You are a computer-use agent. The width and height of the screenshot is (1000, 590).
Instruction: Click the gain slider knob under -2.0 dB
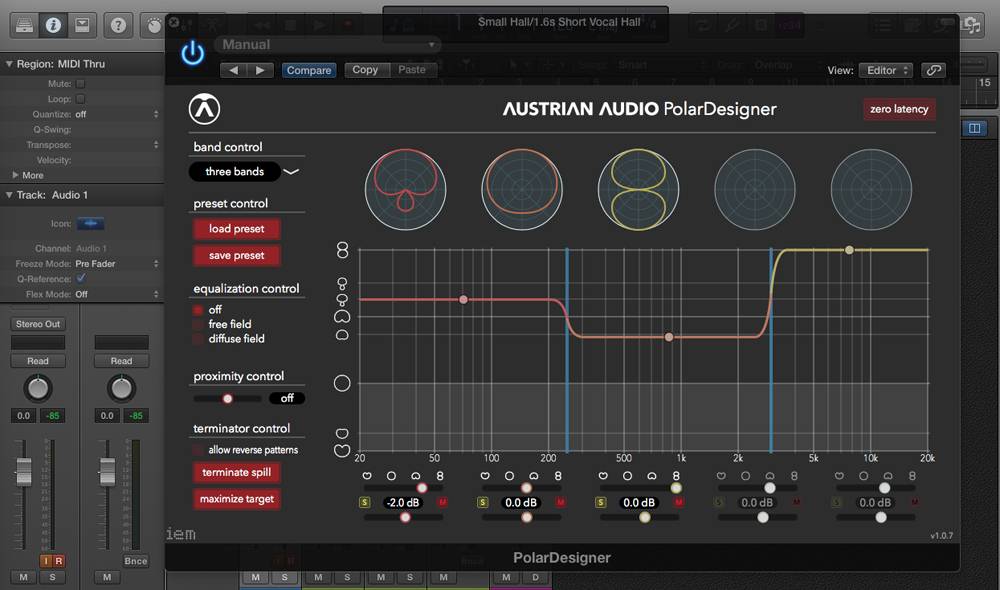(x=405, y=517)
